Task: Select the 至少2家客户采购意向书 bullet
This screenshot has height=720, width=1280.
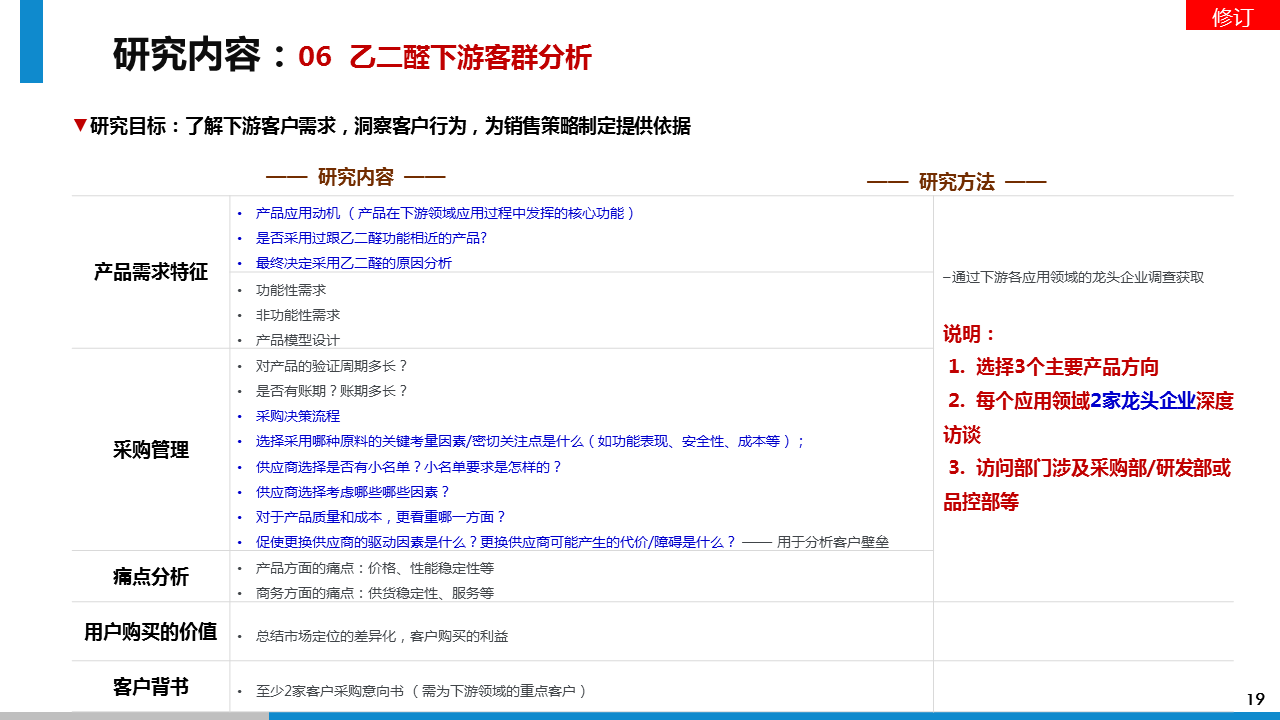Action: coord(420,691)
